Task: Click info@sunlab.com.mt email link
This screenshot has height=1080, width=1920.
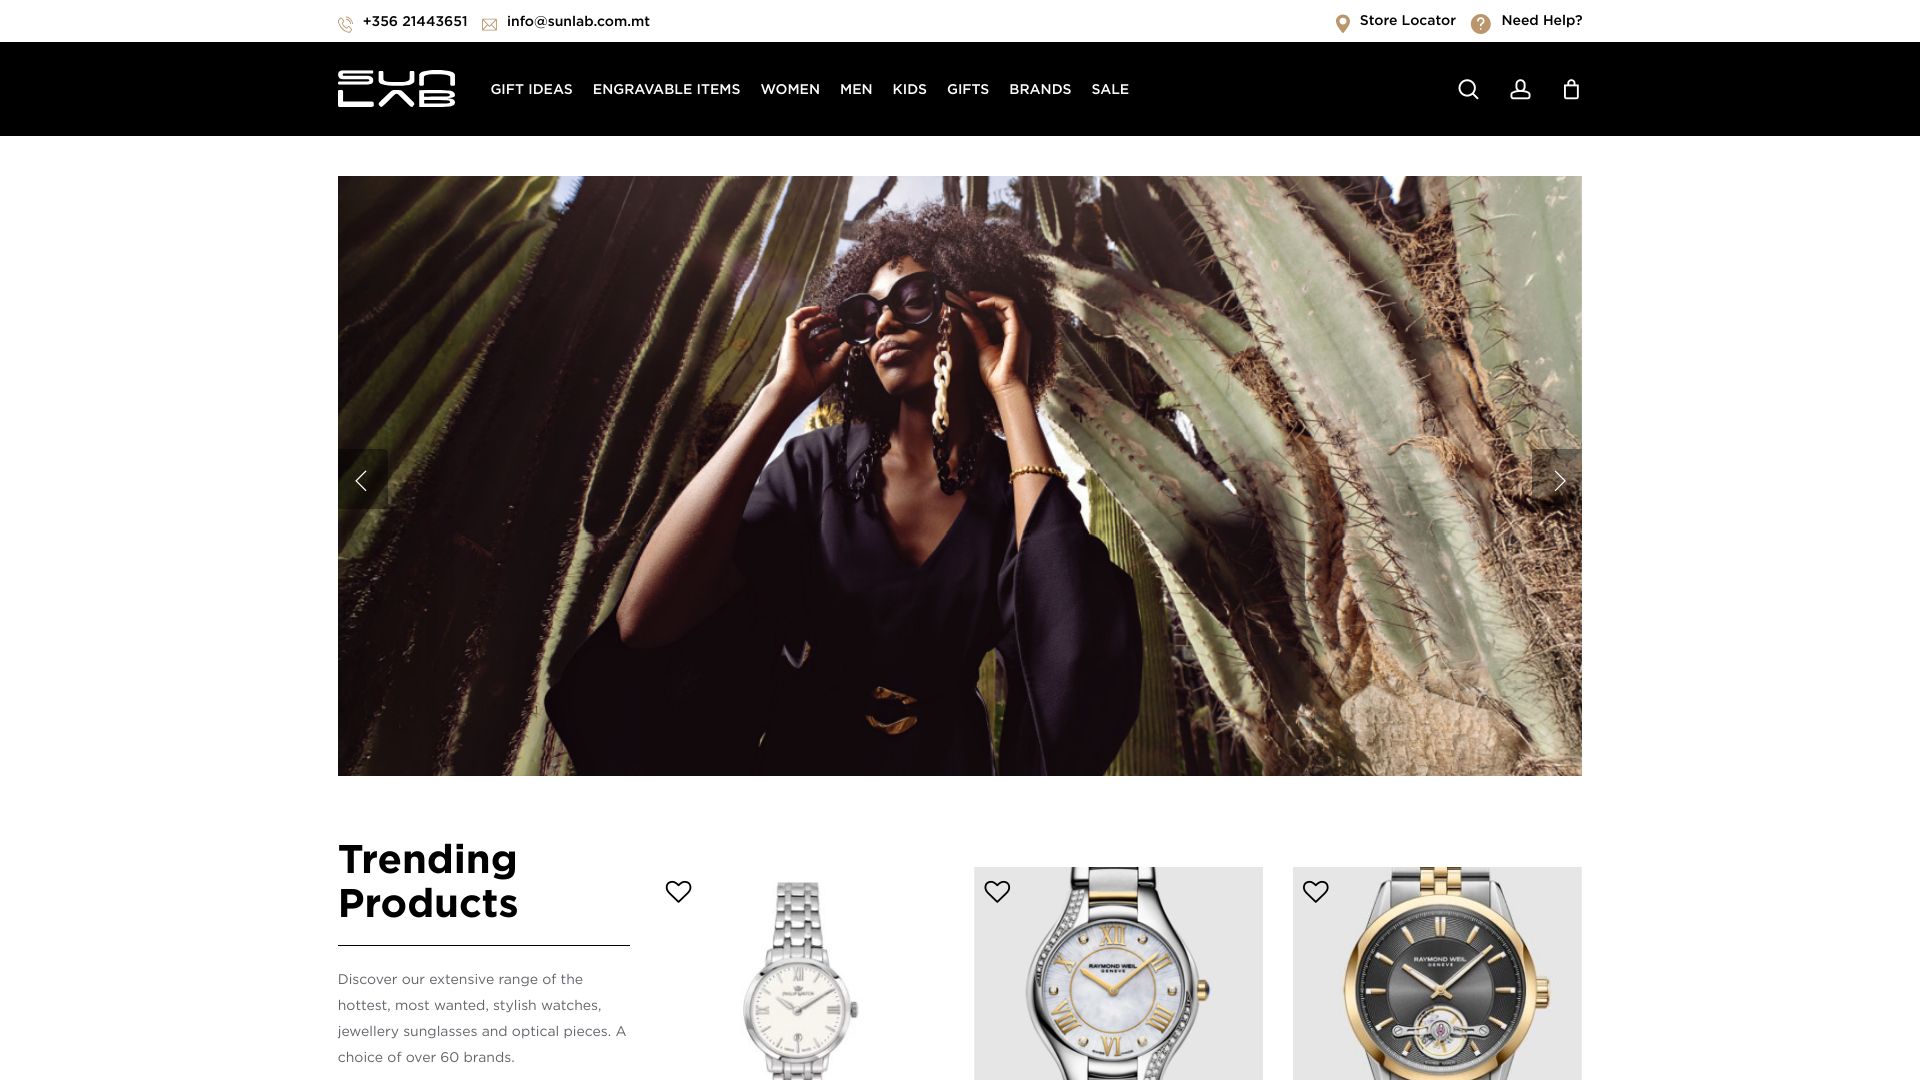Action: [578, 22]
